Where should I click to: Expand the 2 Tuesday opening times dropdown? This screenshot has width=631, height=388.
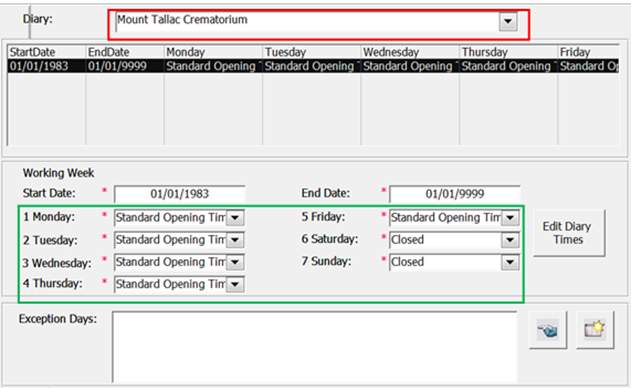(x=235, y=240)
